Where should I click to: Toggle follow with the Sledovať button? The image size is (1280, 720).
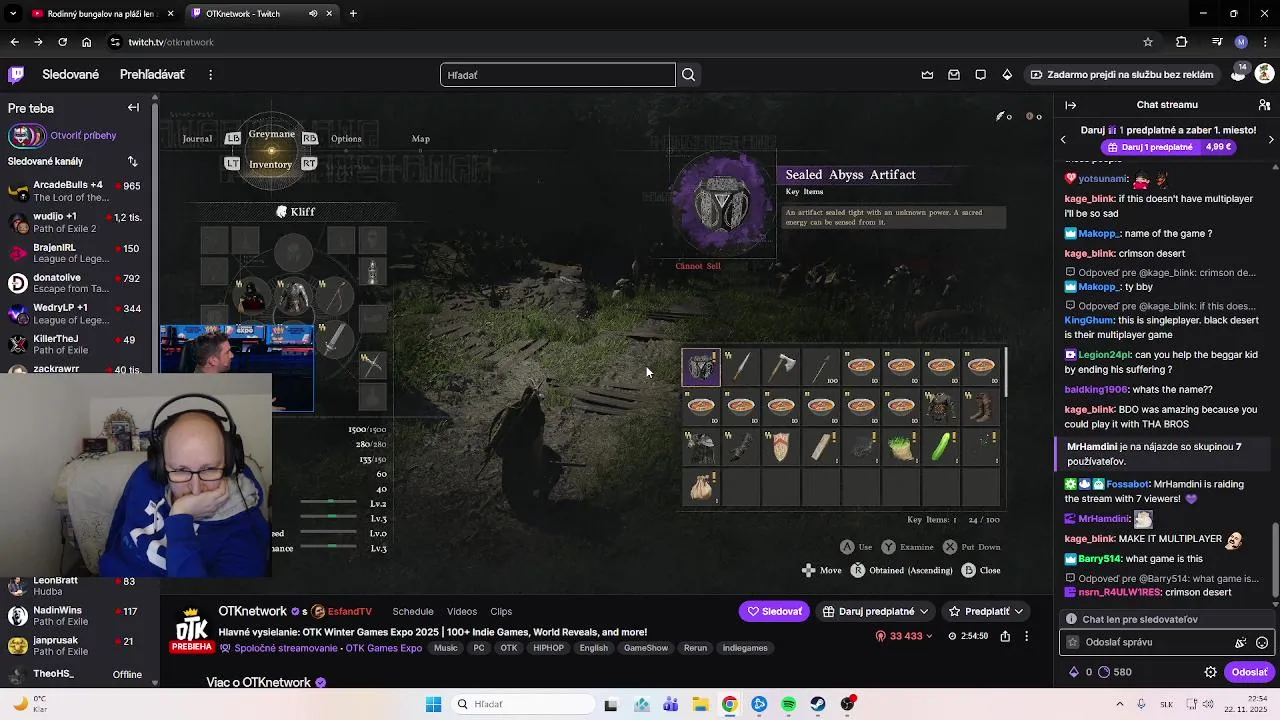774,611
